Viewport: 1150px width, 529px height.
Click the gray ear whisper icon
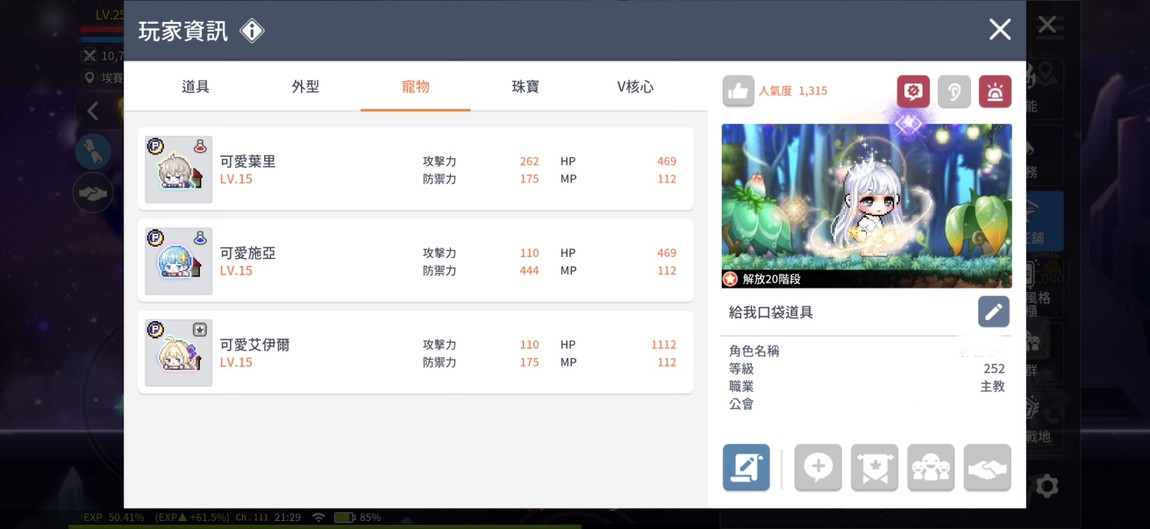(x=954, y=91)
